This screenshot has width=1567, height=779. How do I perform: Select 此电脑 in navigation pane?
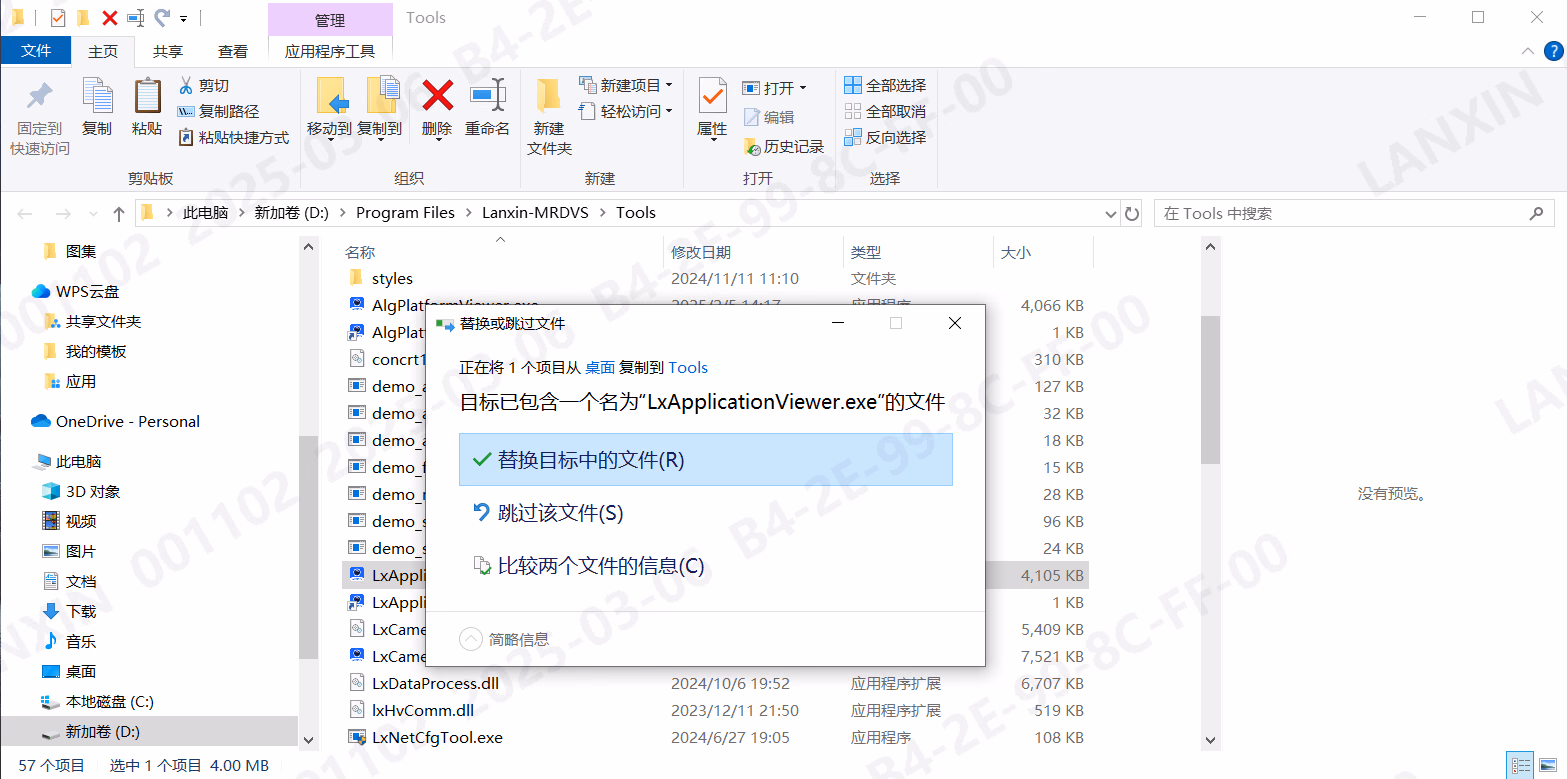click(79, 462)
